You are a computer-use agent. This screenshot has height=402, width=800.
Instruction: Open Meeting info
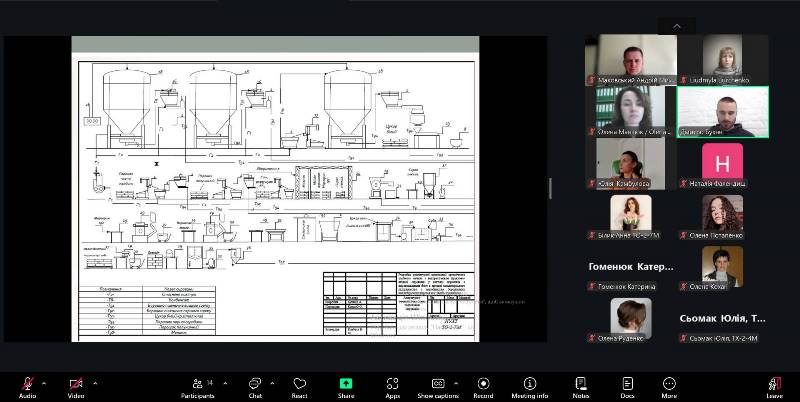530,385
